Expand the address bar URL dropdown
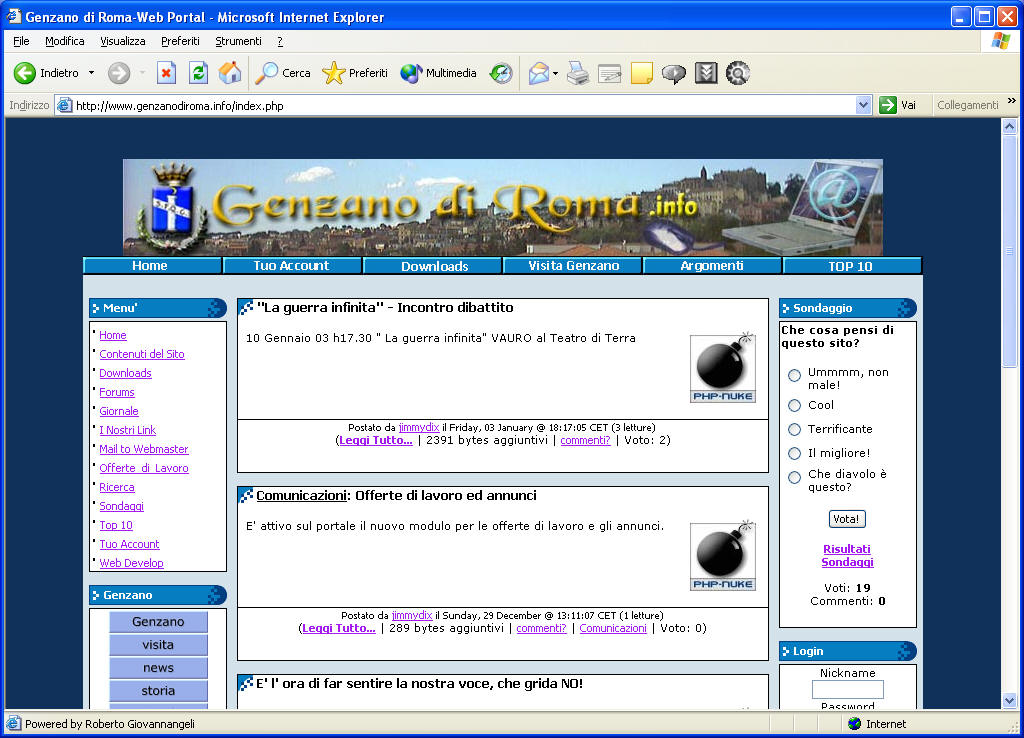This screenshot has height=738, width=1024. (x=863, y=105)
